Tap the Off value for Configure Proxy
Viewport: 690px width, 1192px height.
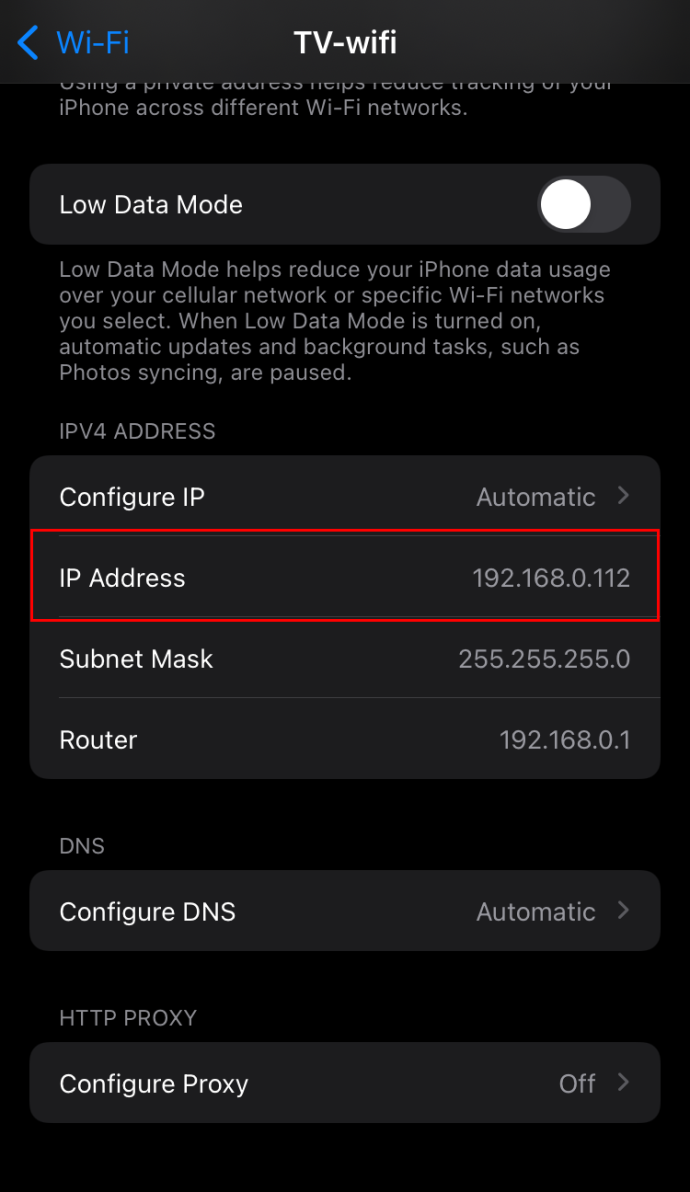578,1083
